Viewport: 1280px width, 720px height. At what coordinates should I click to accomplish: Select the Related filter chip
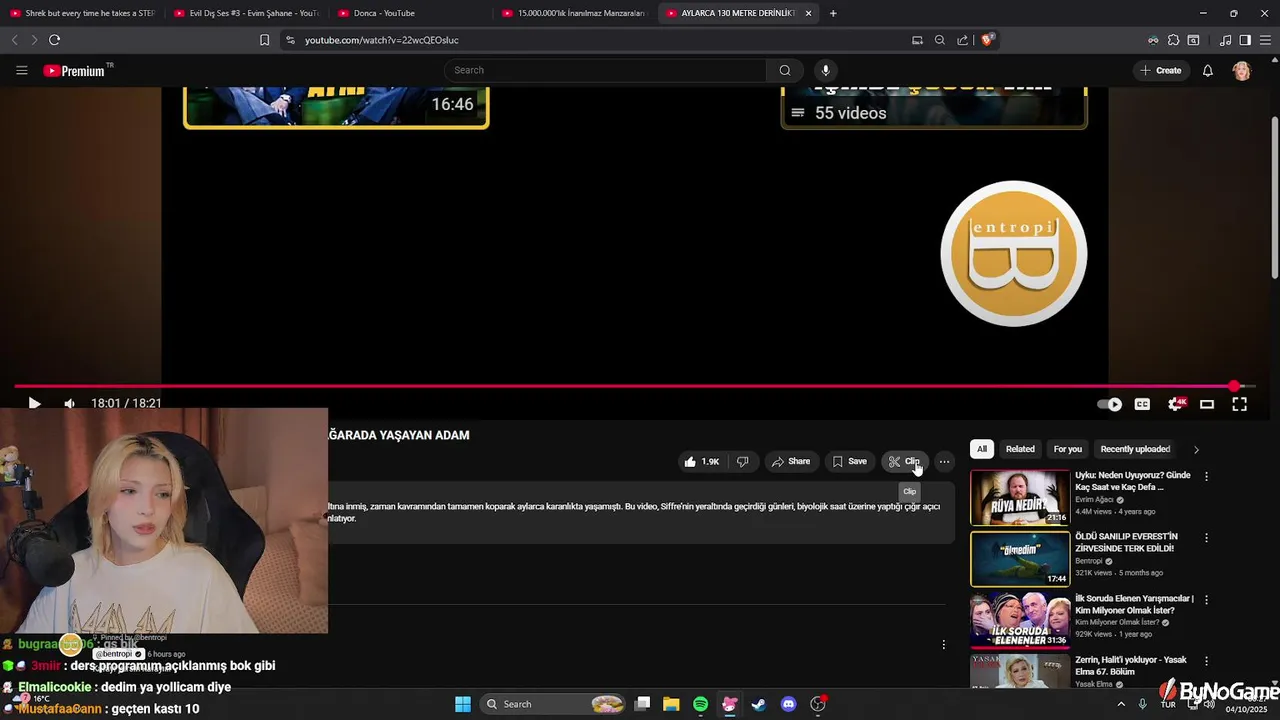[1020, 449]
